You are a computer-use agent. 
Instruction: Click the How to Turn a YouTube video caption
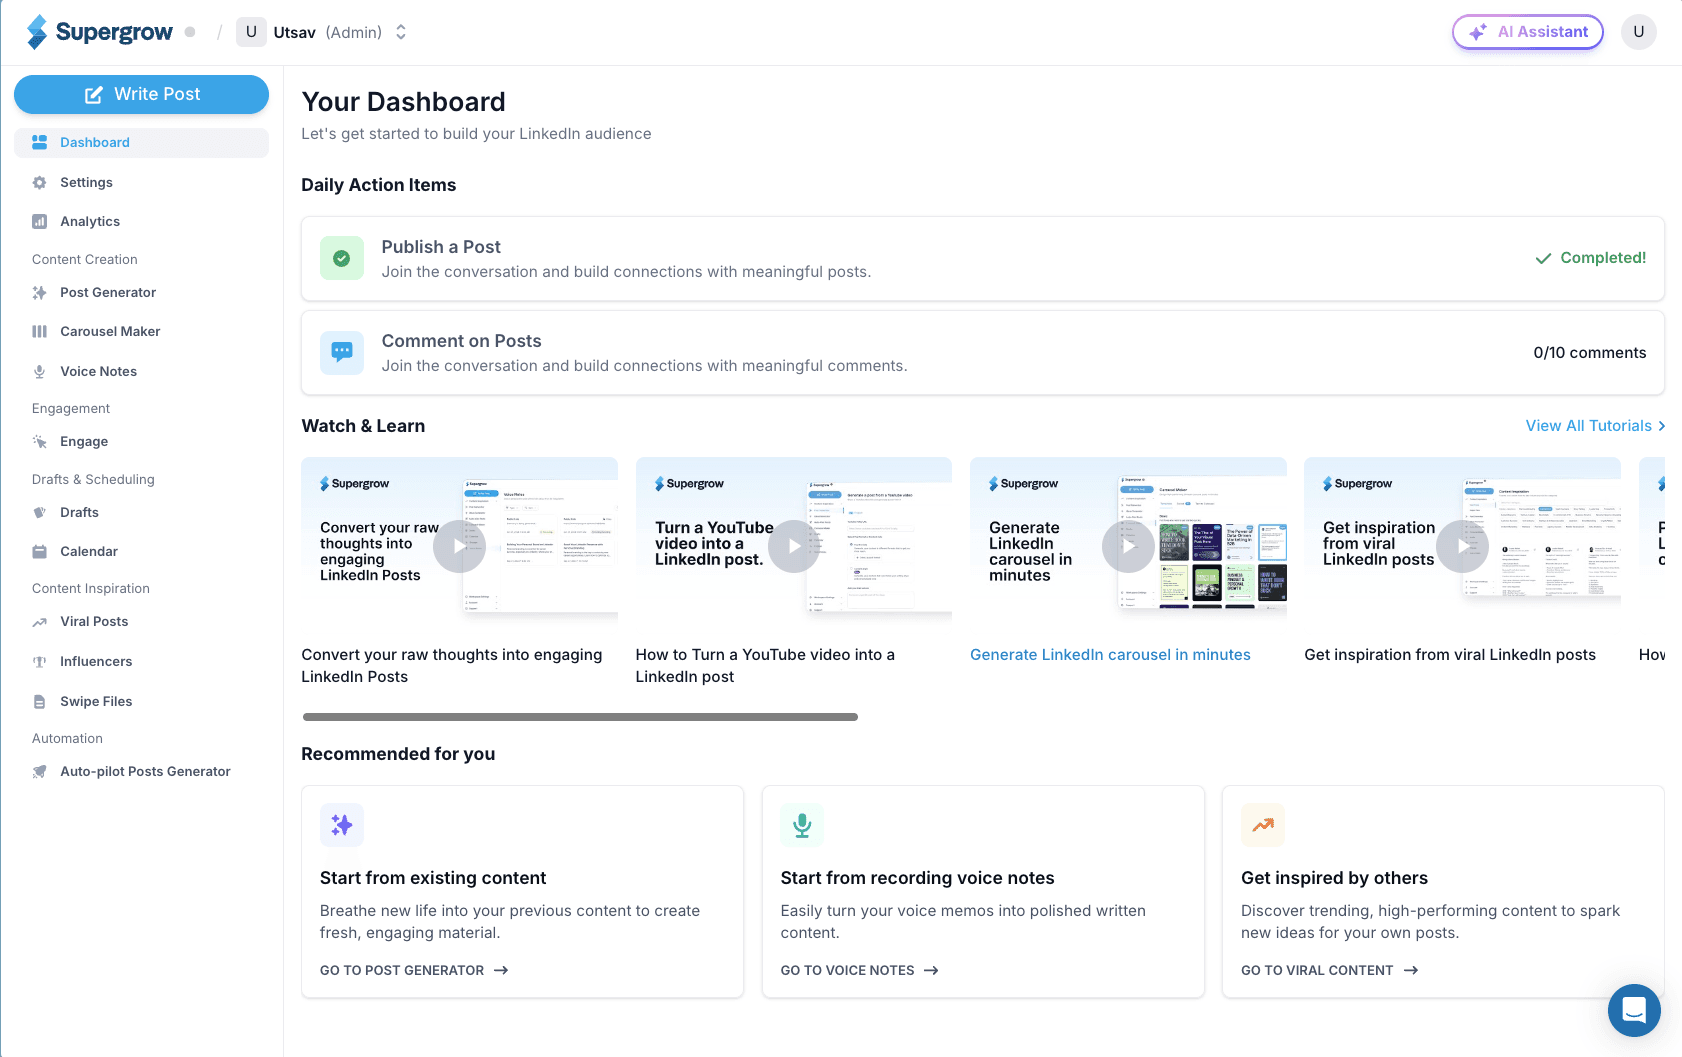point(765,666)
